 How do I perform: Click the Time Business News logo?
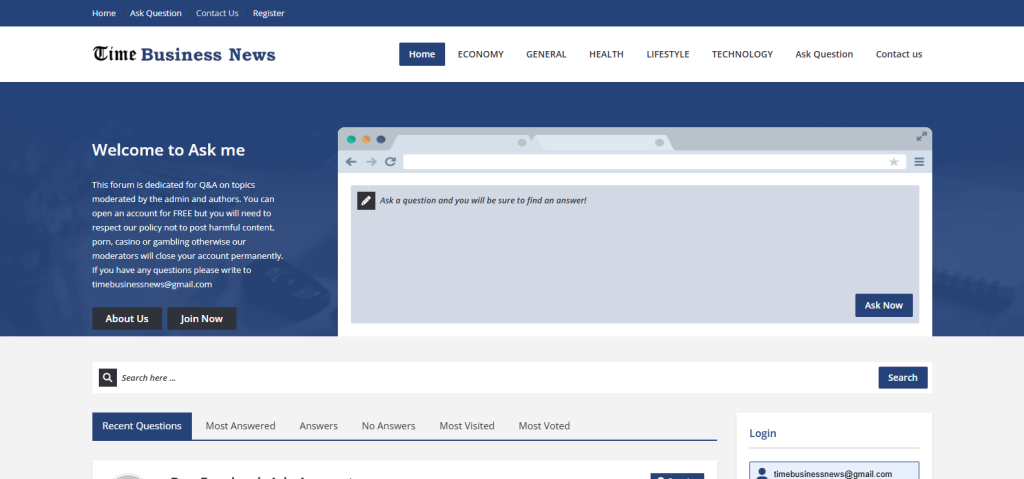[x=184, y=54]
